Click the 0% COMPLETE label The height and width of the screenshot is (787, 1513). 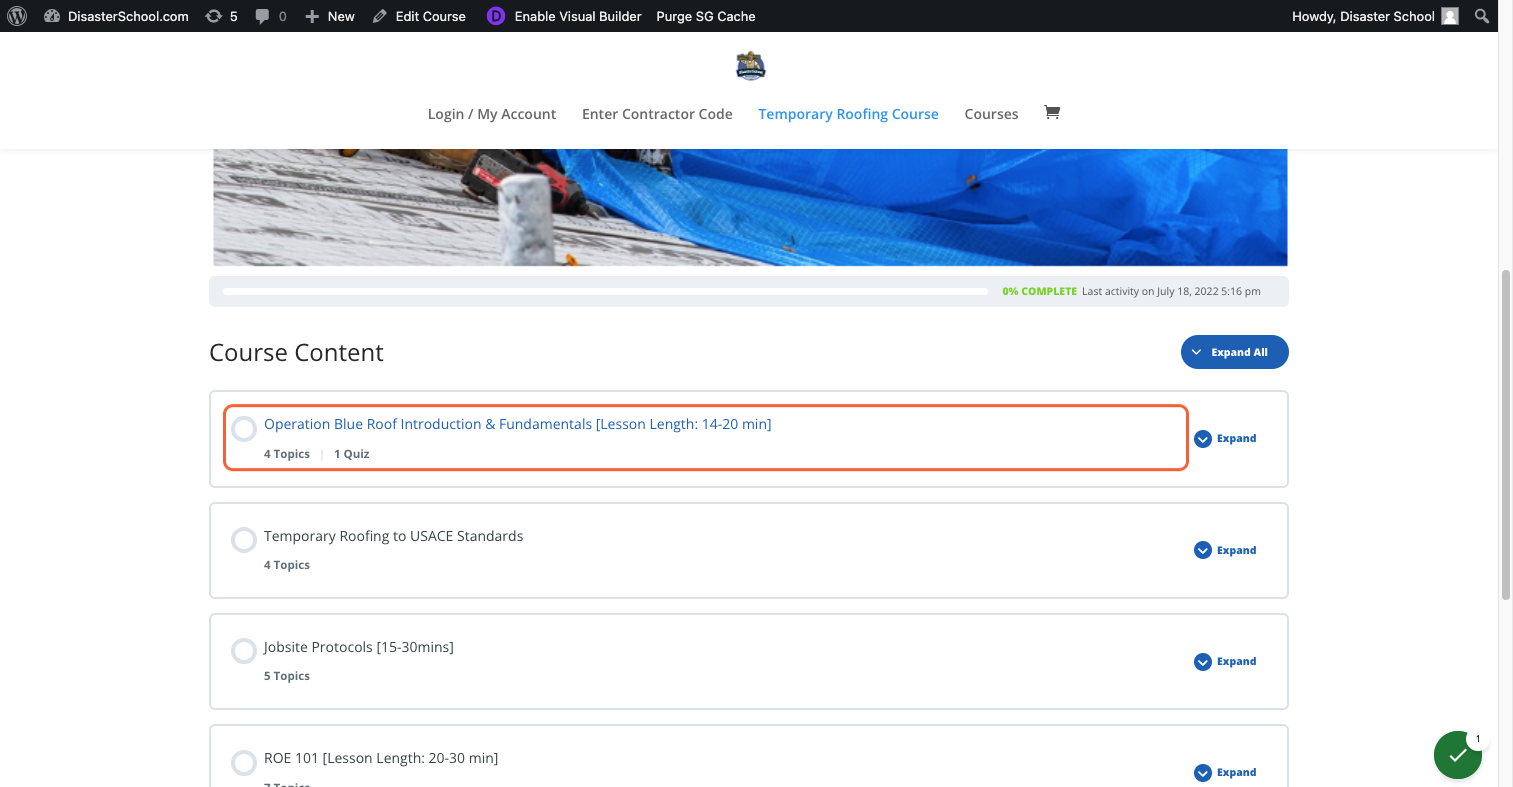1039,291
